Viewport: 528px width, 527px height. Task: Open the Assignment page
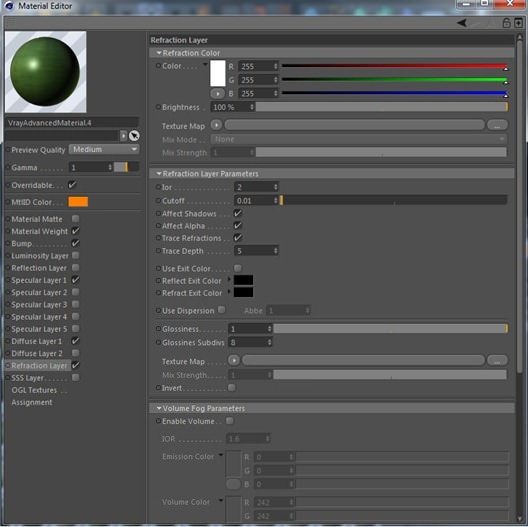32,402
